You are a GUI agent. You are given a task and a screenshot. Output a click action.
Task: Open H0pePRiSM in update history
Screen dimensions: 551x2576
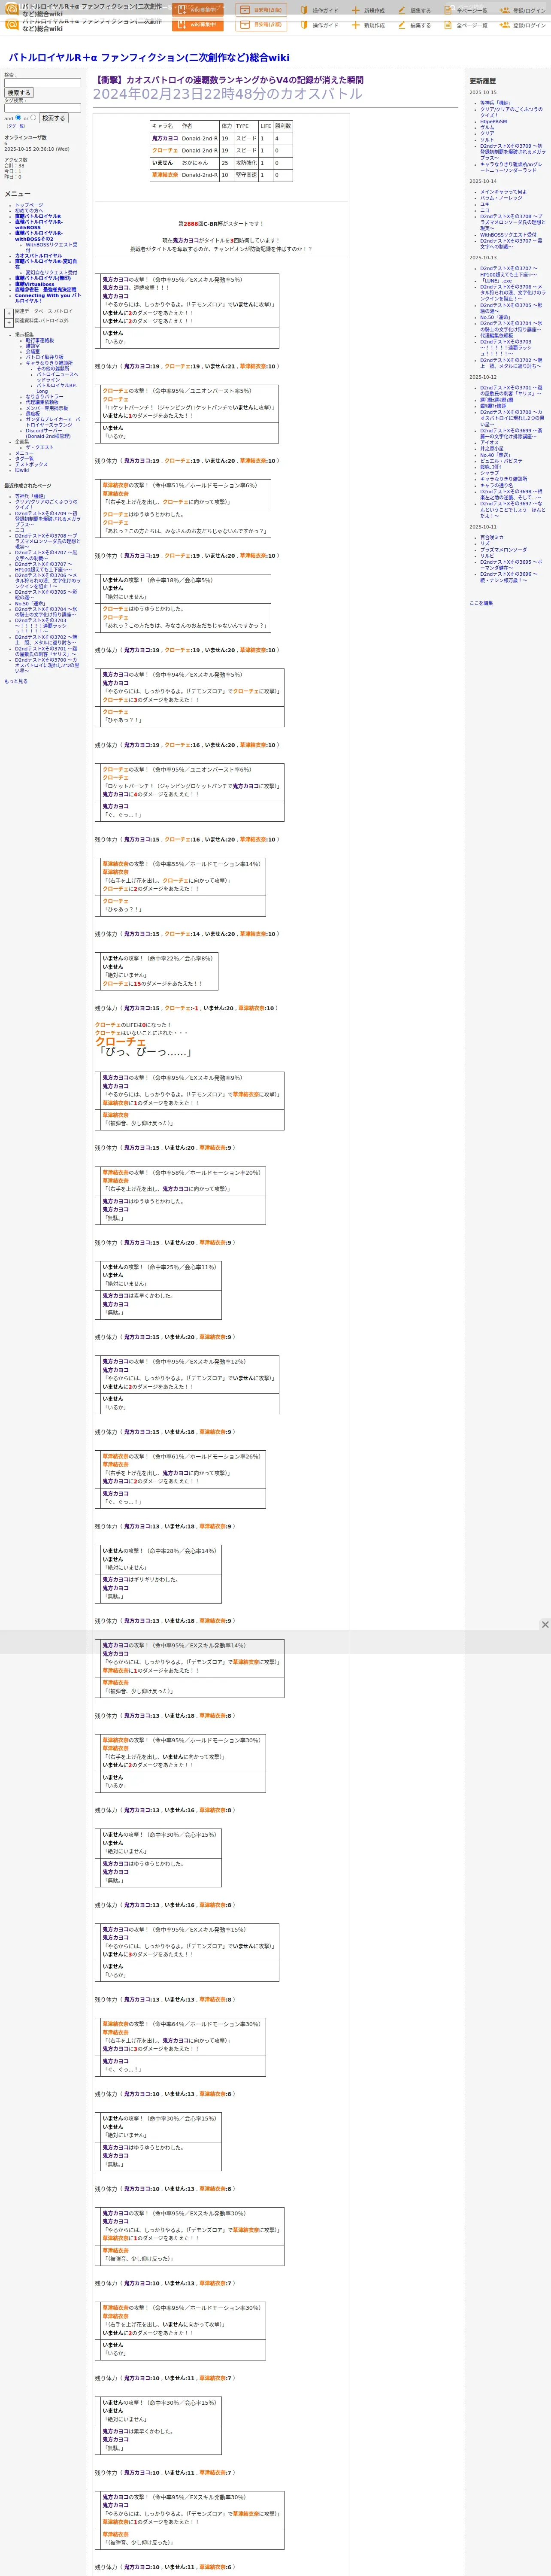[x=493, y=122]
